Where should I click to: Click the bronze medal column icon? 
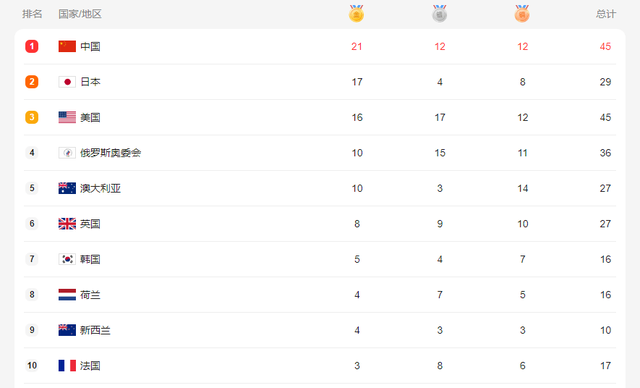click(x=522, y=13)
